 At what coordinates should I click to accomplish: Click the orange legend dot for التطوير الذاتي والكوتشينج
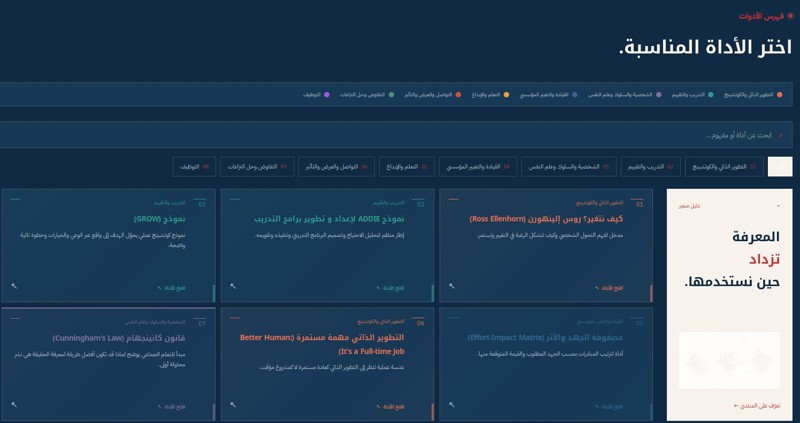click(779, 95)
